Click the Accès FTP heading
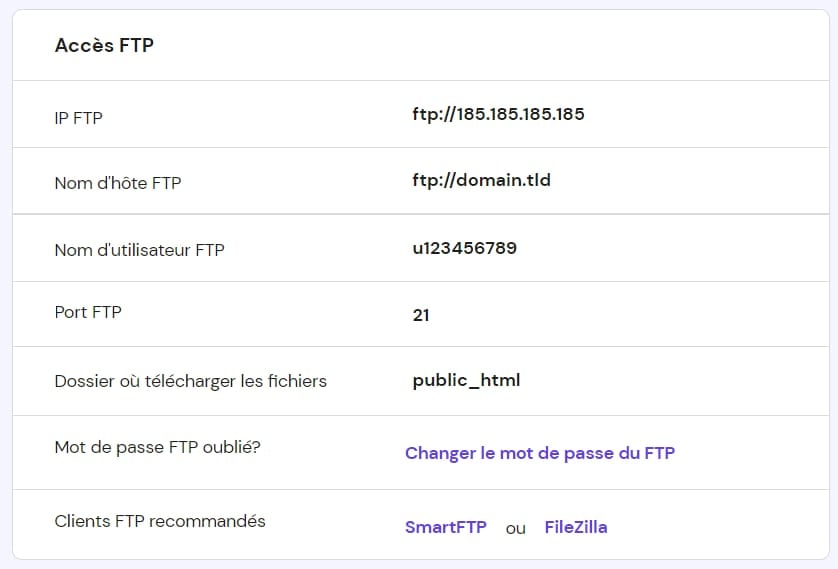The width and height of the screenshot is (838, 569). (x=104, y=45)
